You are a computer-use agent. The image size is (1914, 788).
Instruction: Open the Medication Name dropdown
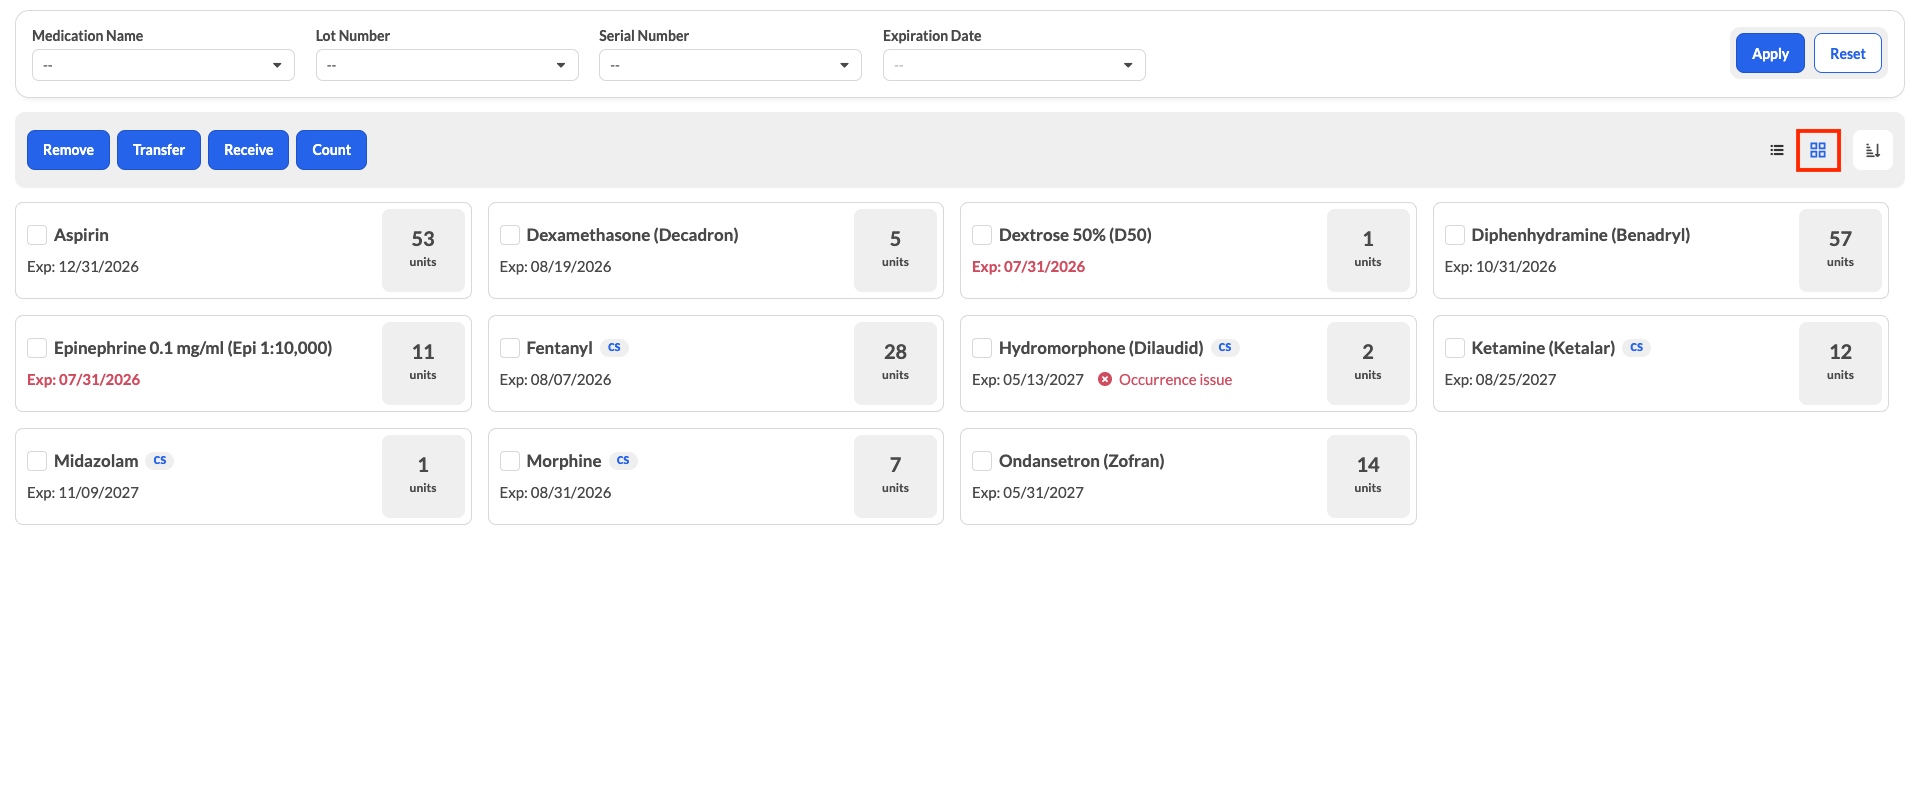[x=163, y=65]
